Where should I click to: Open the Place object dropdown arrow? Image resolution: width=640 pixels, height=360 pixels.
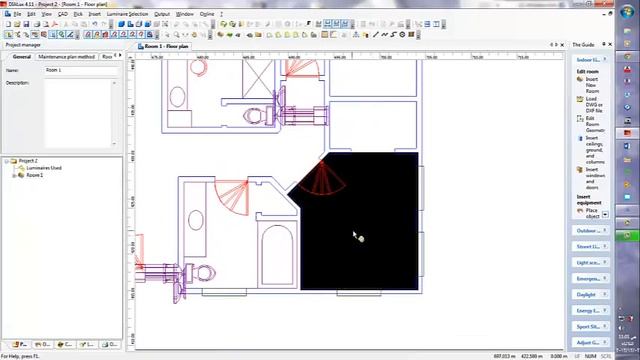[605, 214]
